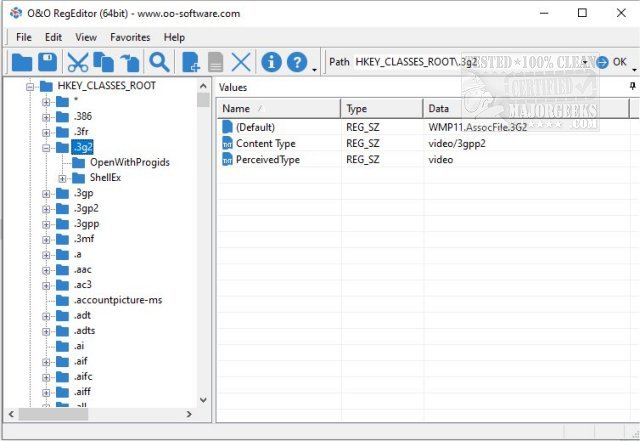Click the tree horizontal scrollbar left arrow
Viewport: 640px width, 441px height.
pyautogui.click(x=11, y=414)
